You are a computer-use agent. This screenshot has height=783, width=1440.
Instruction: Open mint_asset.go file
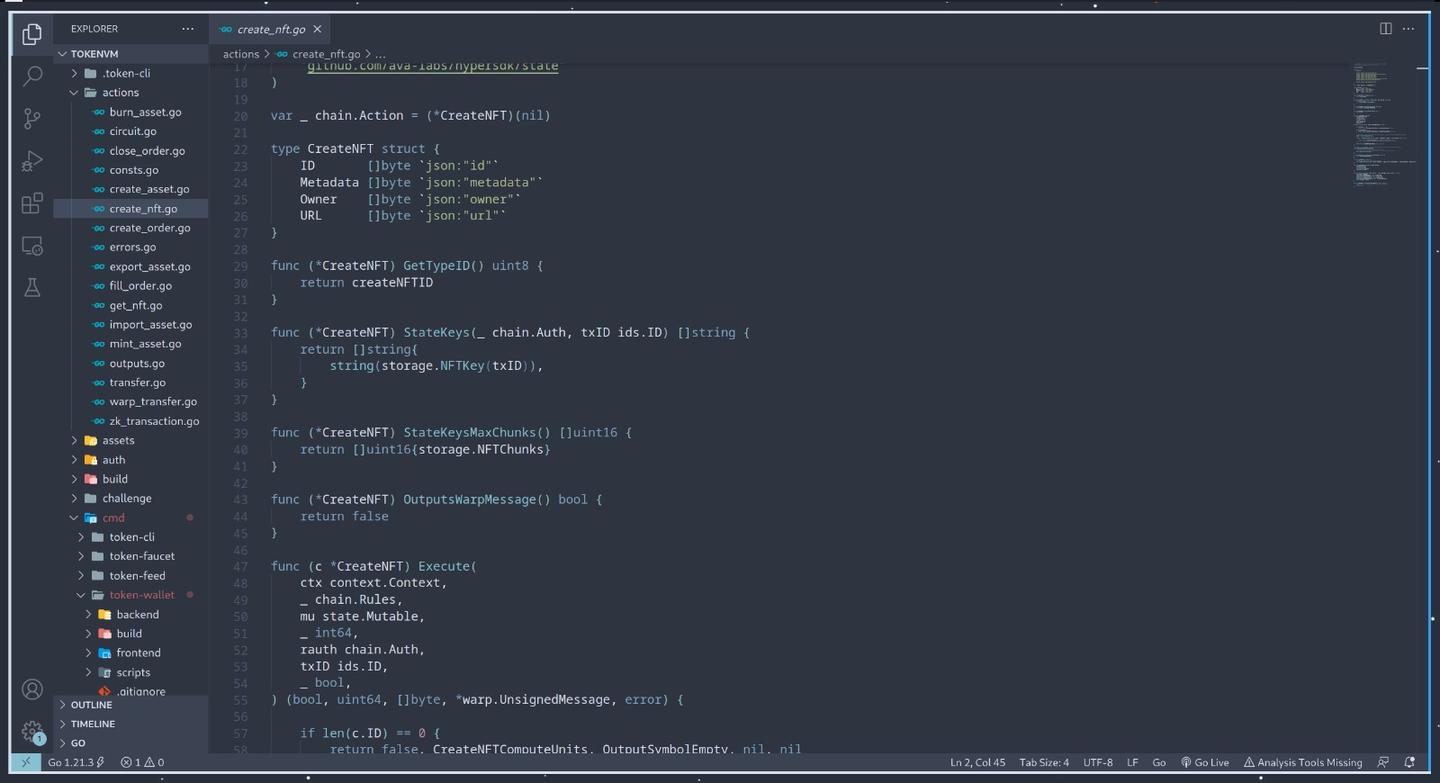point(131,344)
